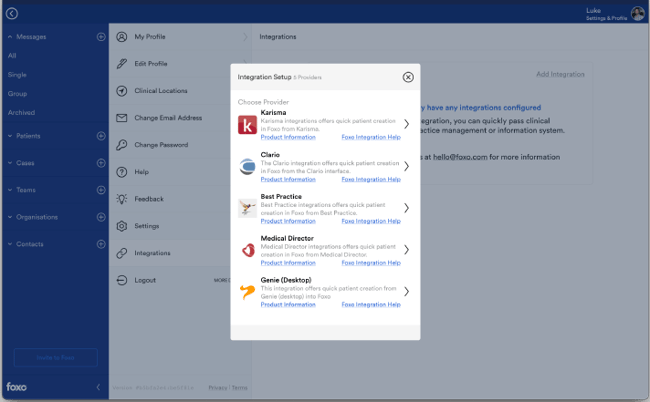Open the Terms link in footer
This screenshot has width=650, height=402.
pyautogui.click(x=240, y=387)
